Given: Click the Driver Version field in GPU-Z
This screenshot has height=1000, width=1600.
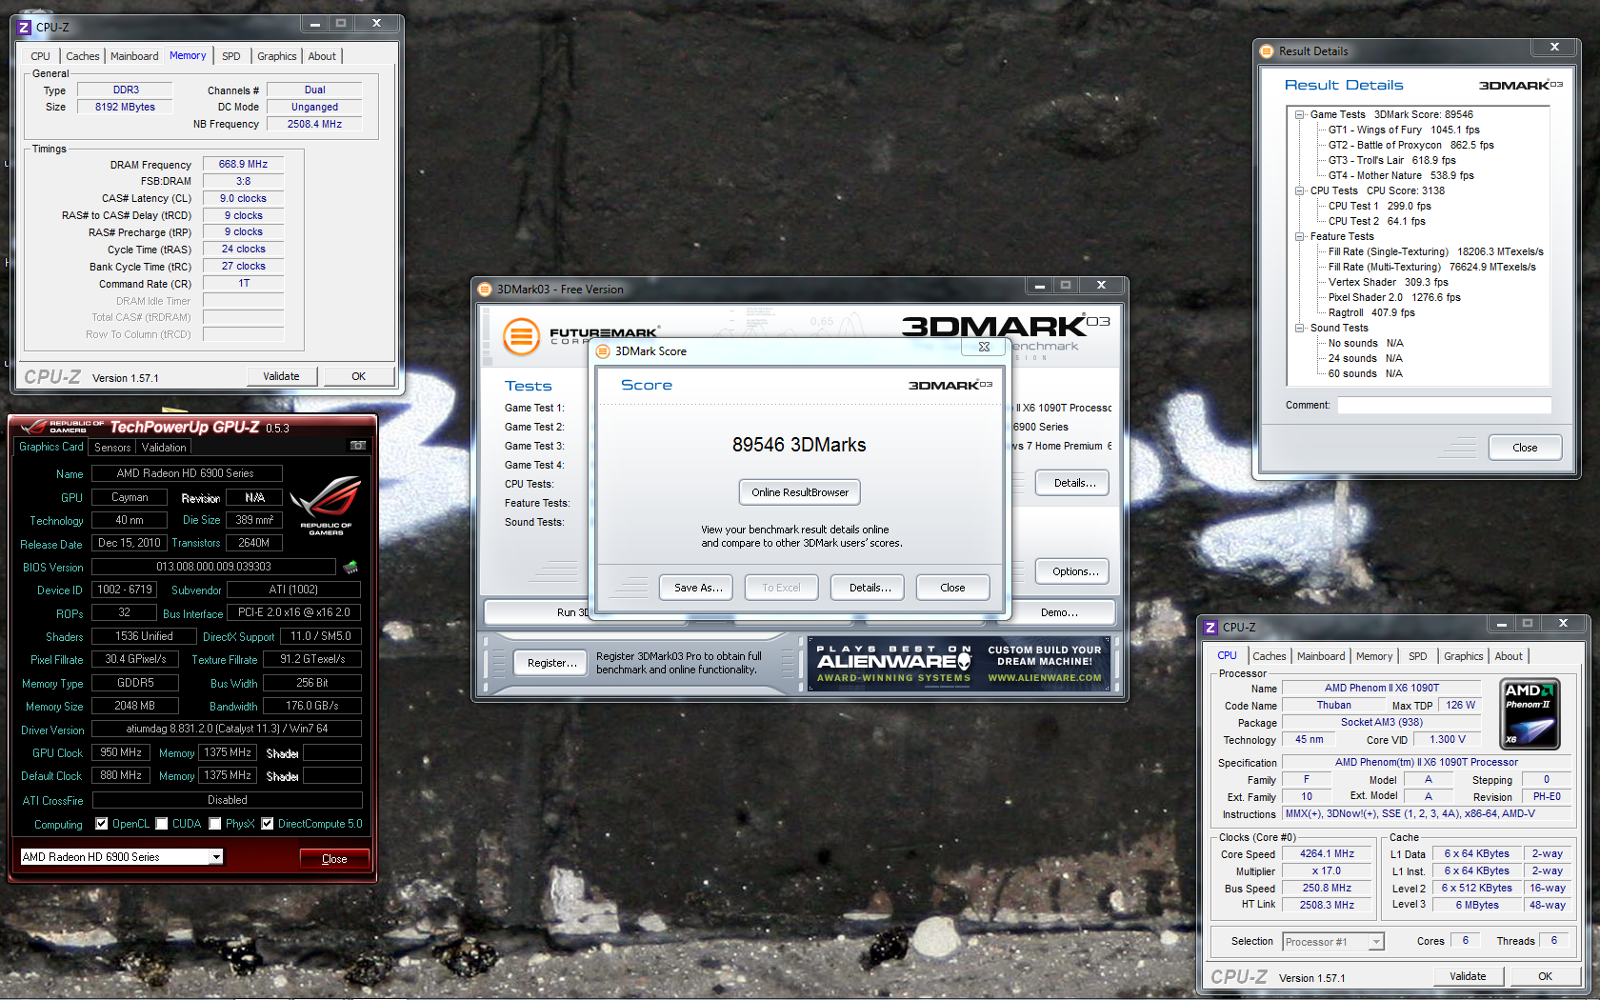Looking at the screenshot, I should tap(227, 729).
